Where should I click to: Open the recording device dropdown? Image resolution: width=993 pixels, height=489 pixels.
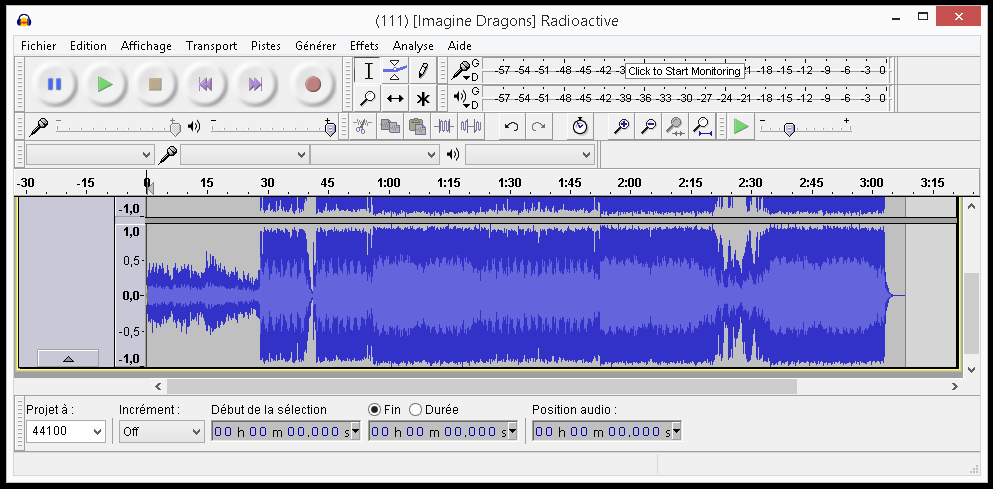pos(245,155)
